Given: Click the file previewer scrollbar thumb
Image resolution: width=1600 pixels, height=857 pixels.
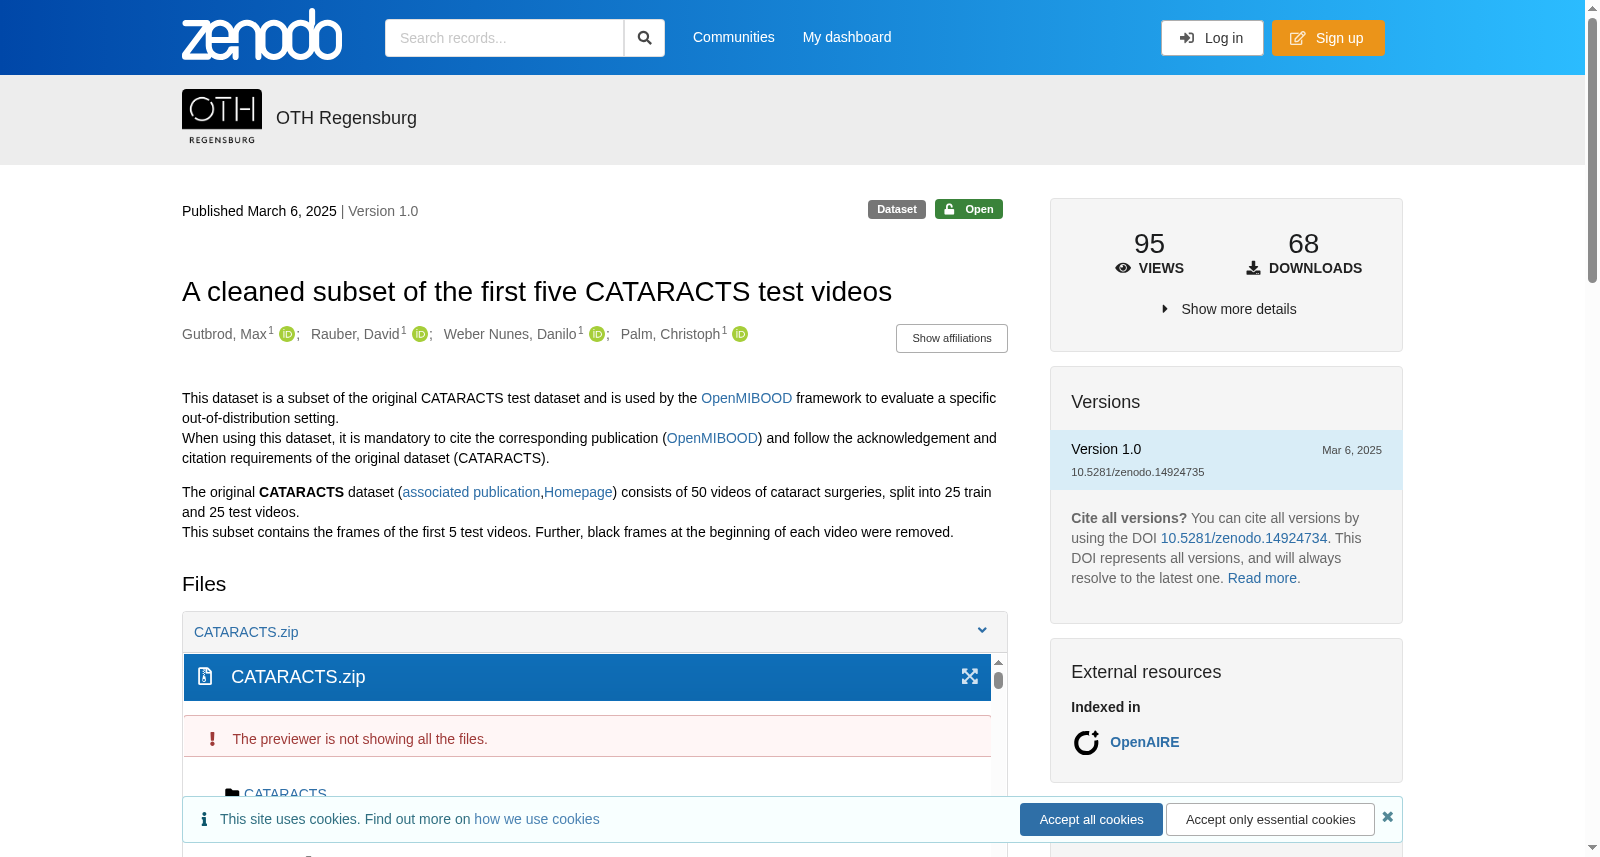Looking at the screenshot, I should coord(998,681).
